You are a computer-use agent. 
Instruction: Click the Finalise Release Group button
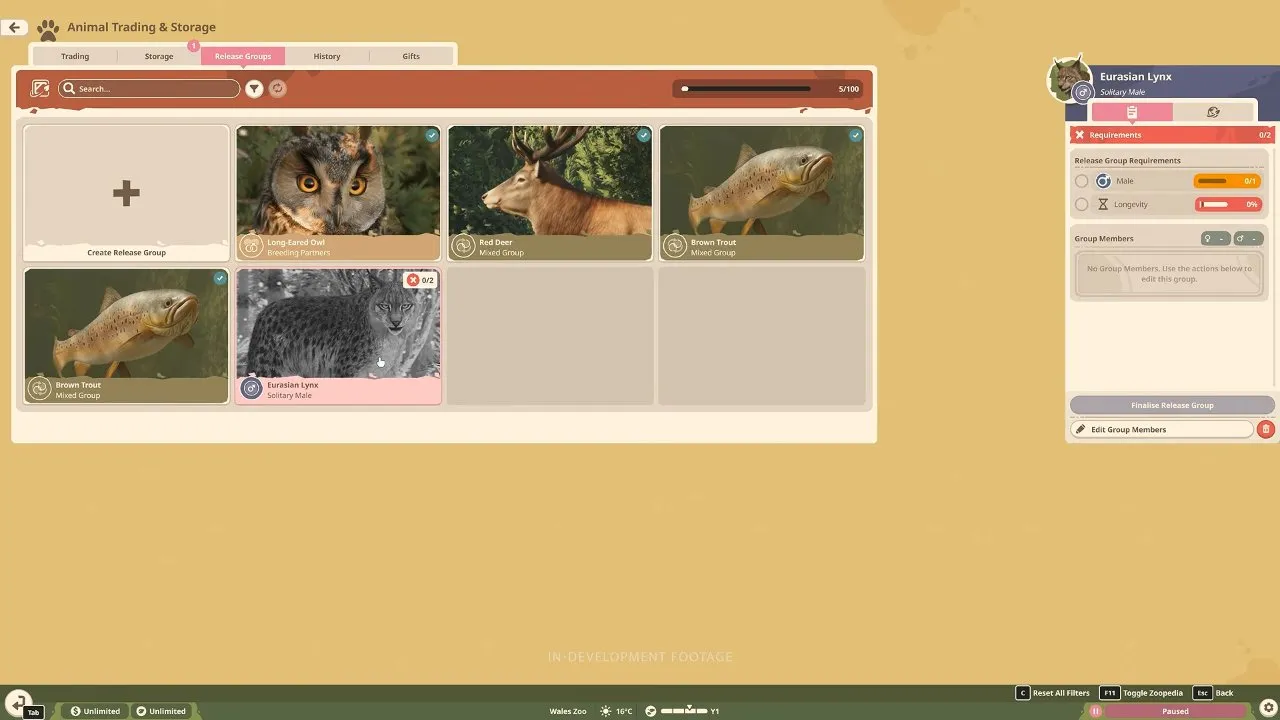pyautogui.click(x=1172, y=405)
